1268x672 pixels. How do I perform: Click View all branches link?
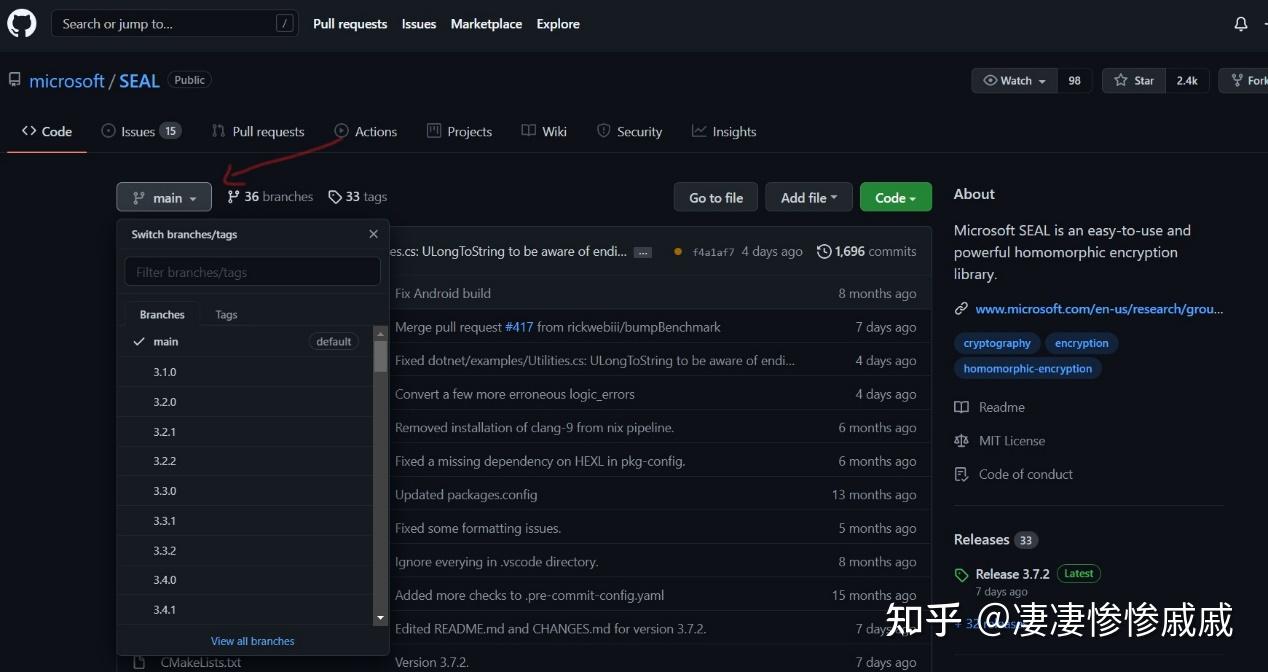(x=252, y=641)
